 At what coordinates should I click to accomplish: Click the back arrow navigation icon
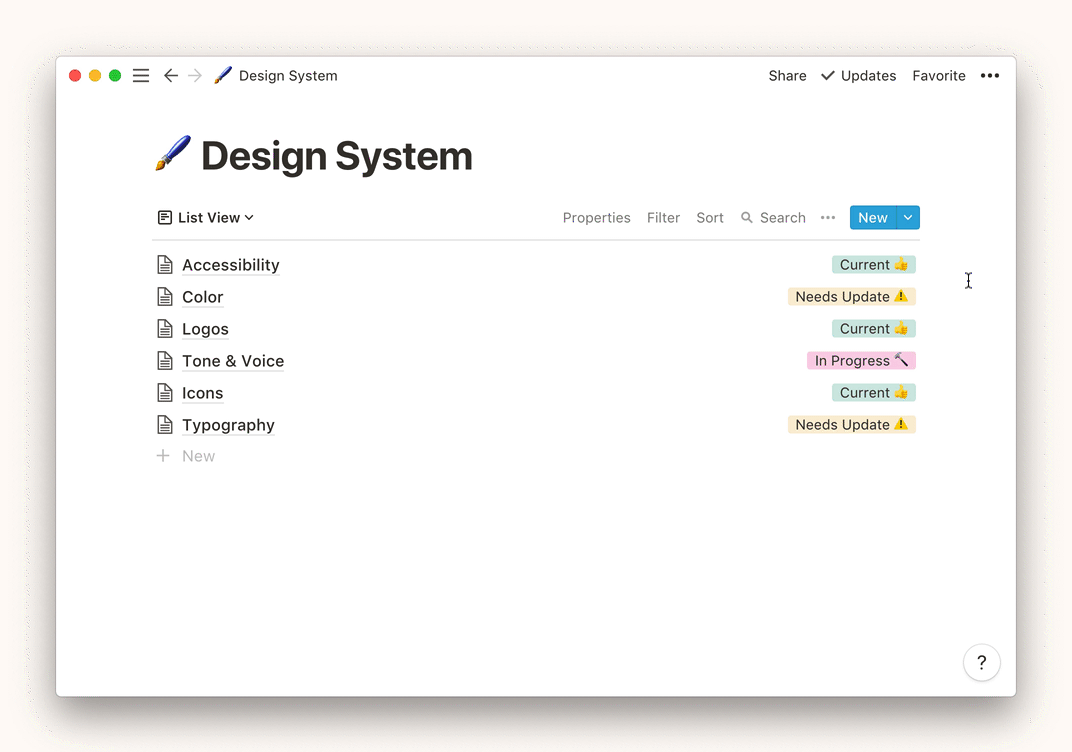(x=171, y=76)
